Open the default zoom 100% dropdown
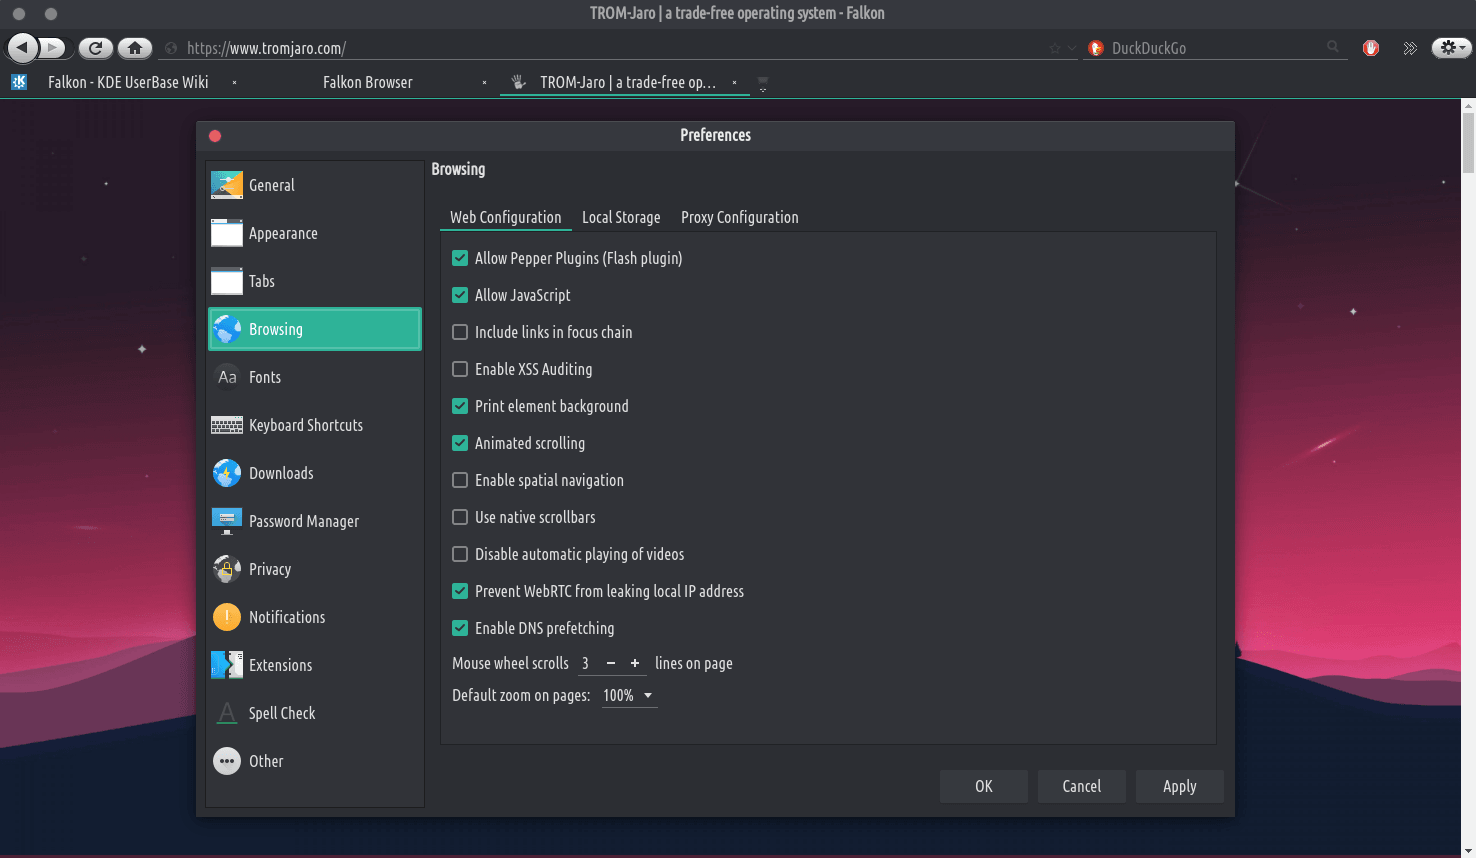 click(x=629, y=695)
